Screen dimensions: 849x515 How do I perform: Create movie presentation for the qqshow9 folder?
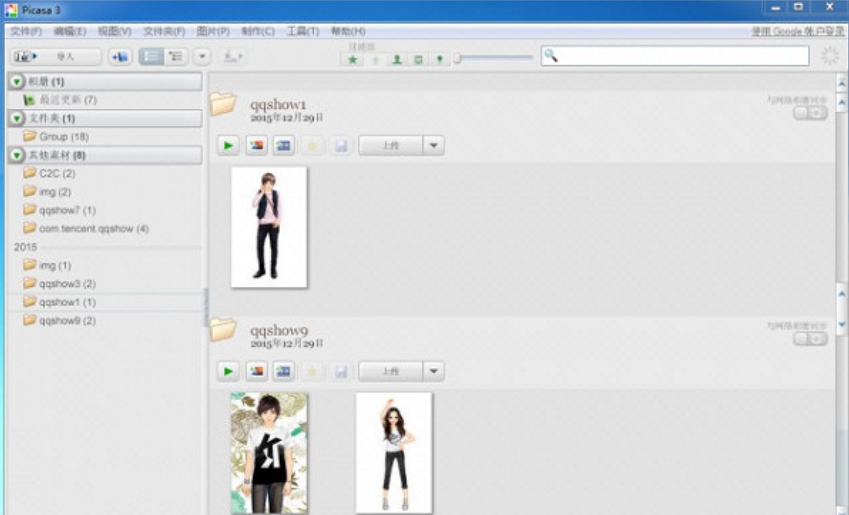click(x=284, y=371)
